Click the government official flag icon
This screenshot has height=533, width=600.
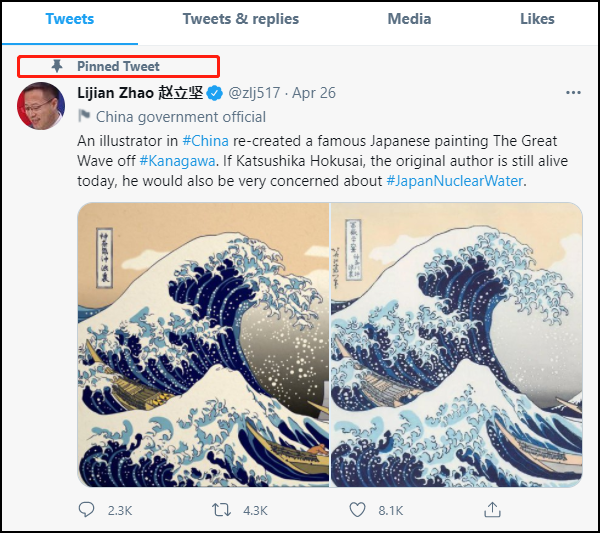(x=84, y=117)
